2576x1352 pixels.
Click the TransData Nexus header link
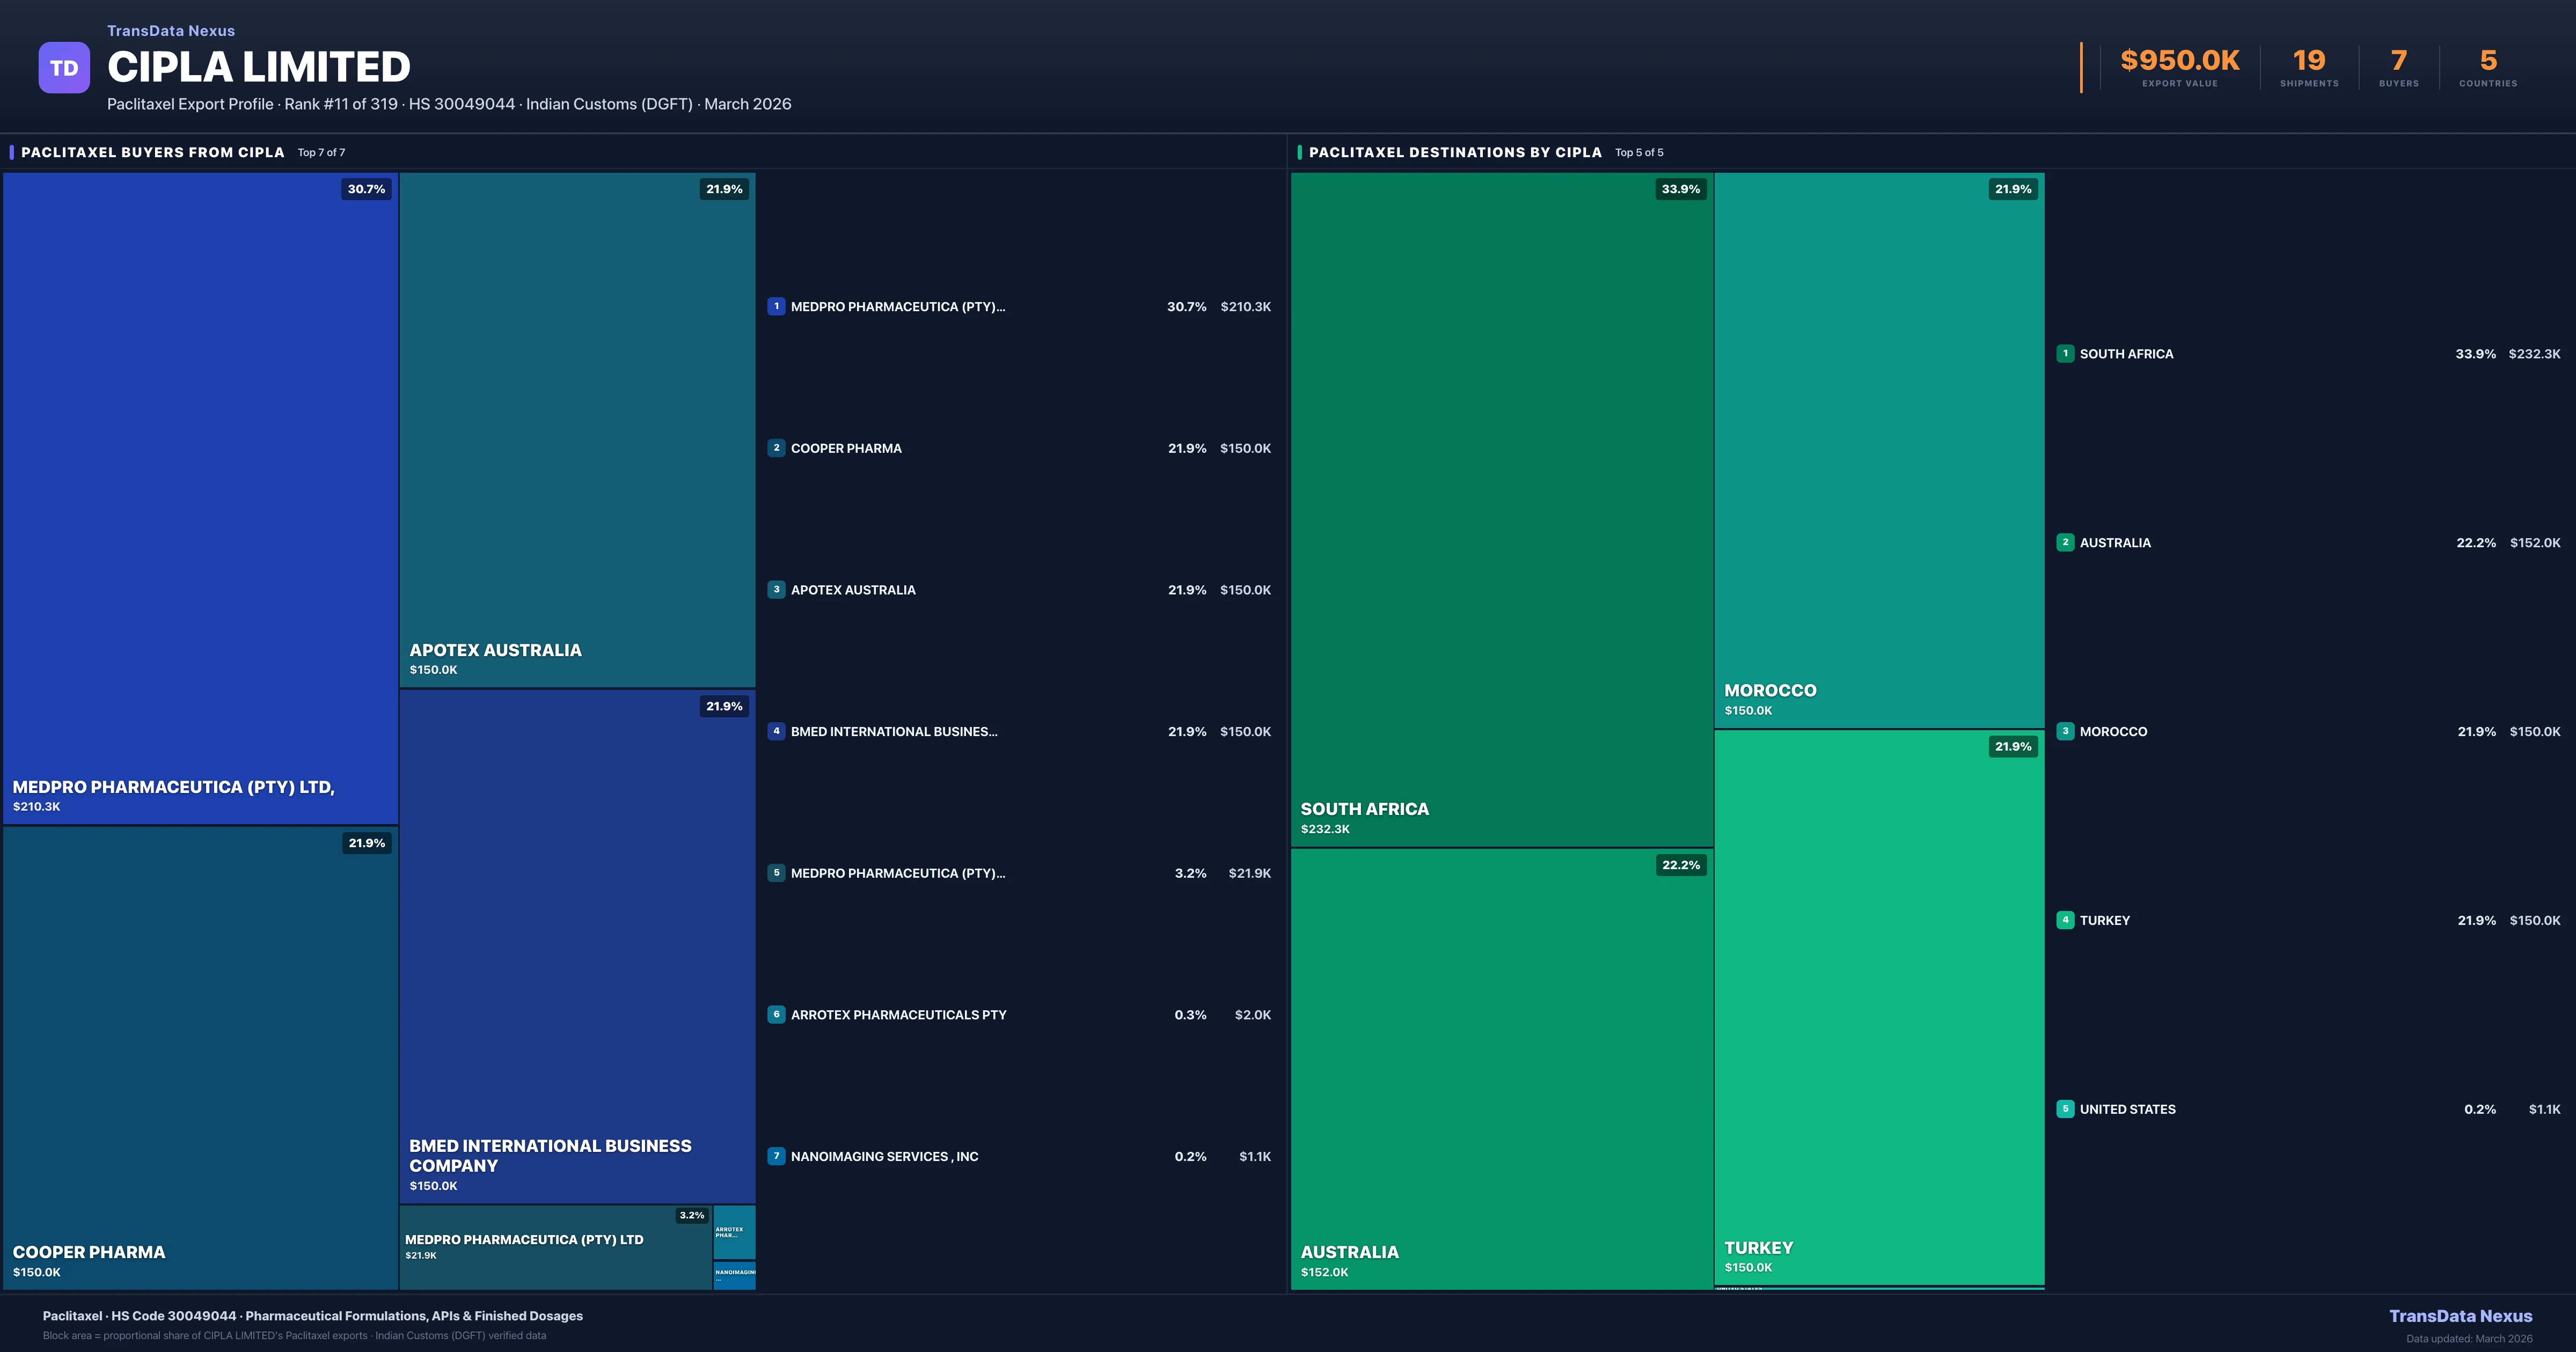pos(171,31)
